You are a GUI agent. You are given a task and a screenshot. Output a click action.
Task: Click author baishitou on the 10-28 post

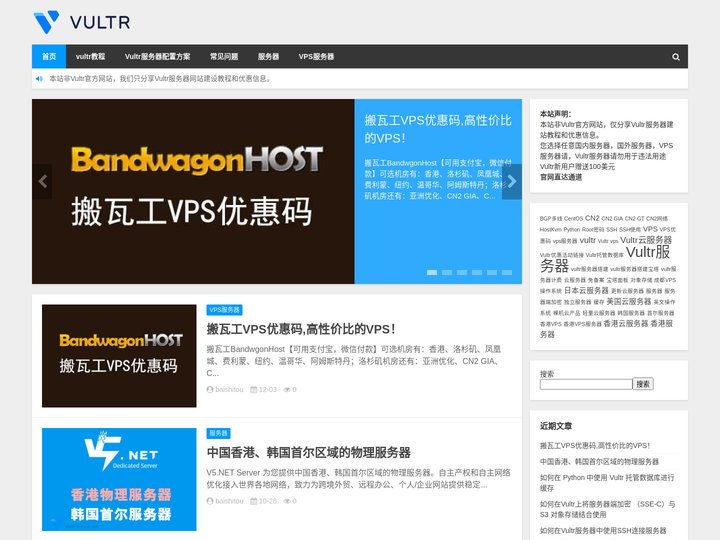(x=225, y=501)
